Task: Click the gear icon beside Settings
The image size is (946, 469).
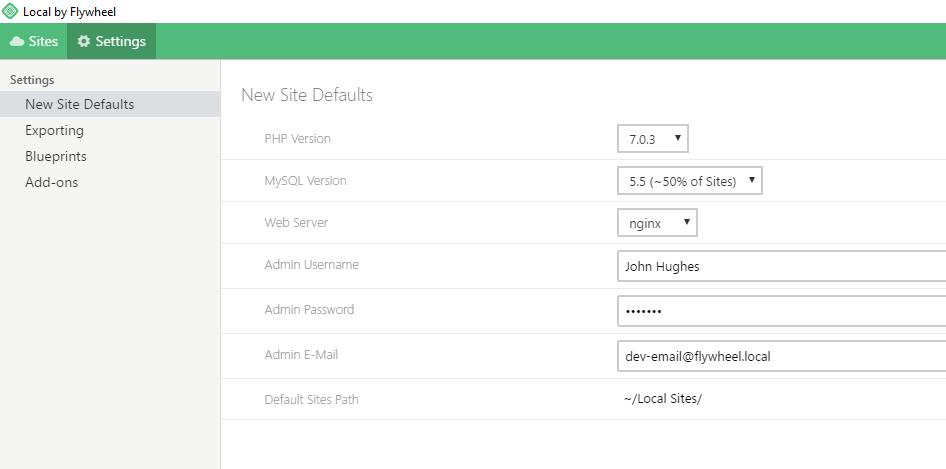Action: click(x=84, y=41)
